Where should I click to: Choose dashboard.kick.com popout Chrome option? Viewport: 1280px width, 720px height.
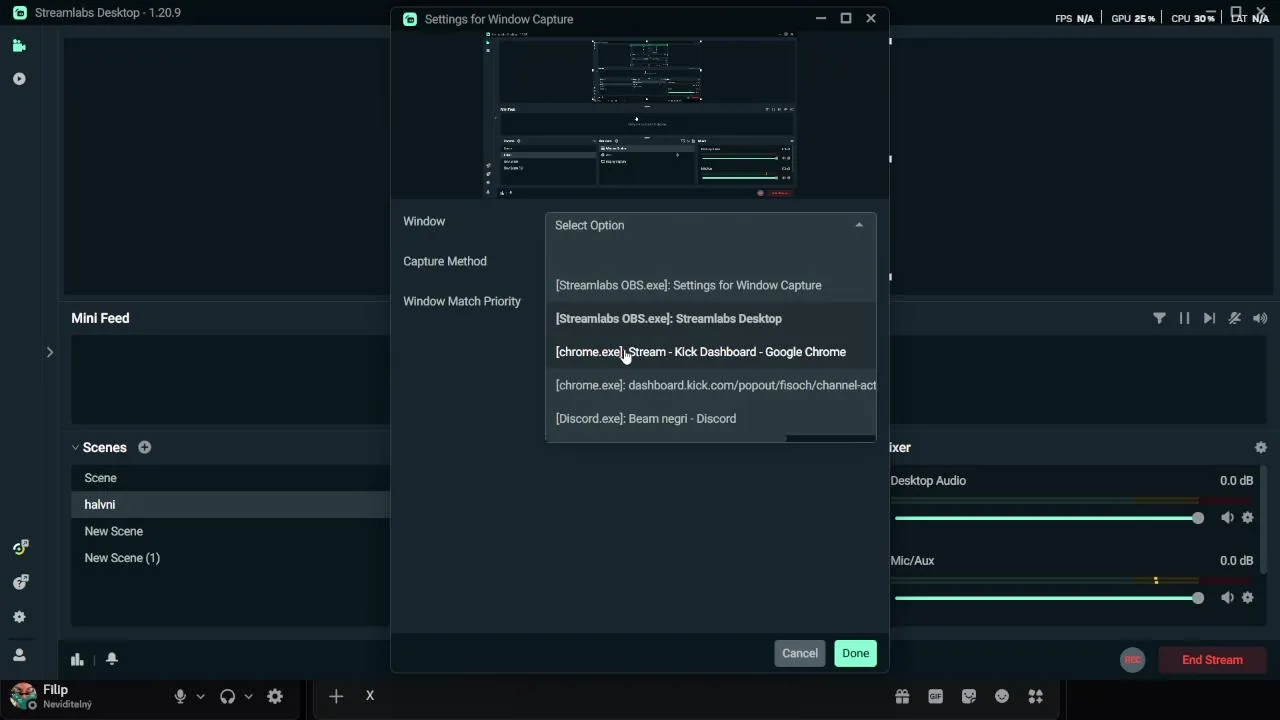tap(710, 385)
